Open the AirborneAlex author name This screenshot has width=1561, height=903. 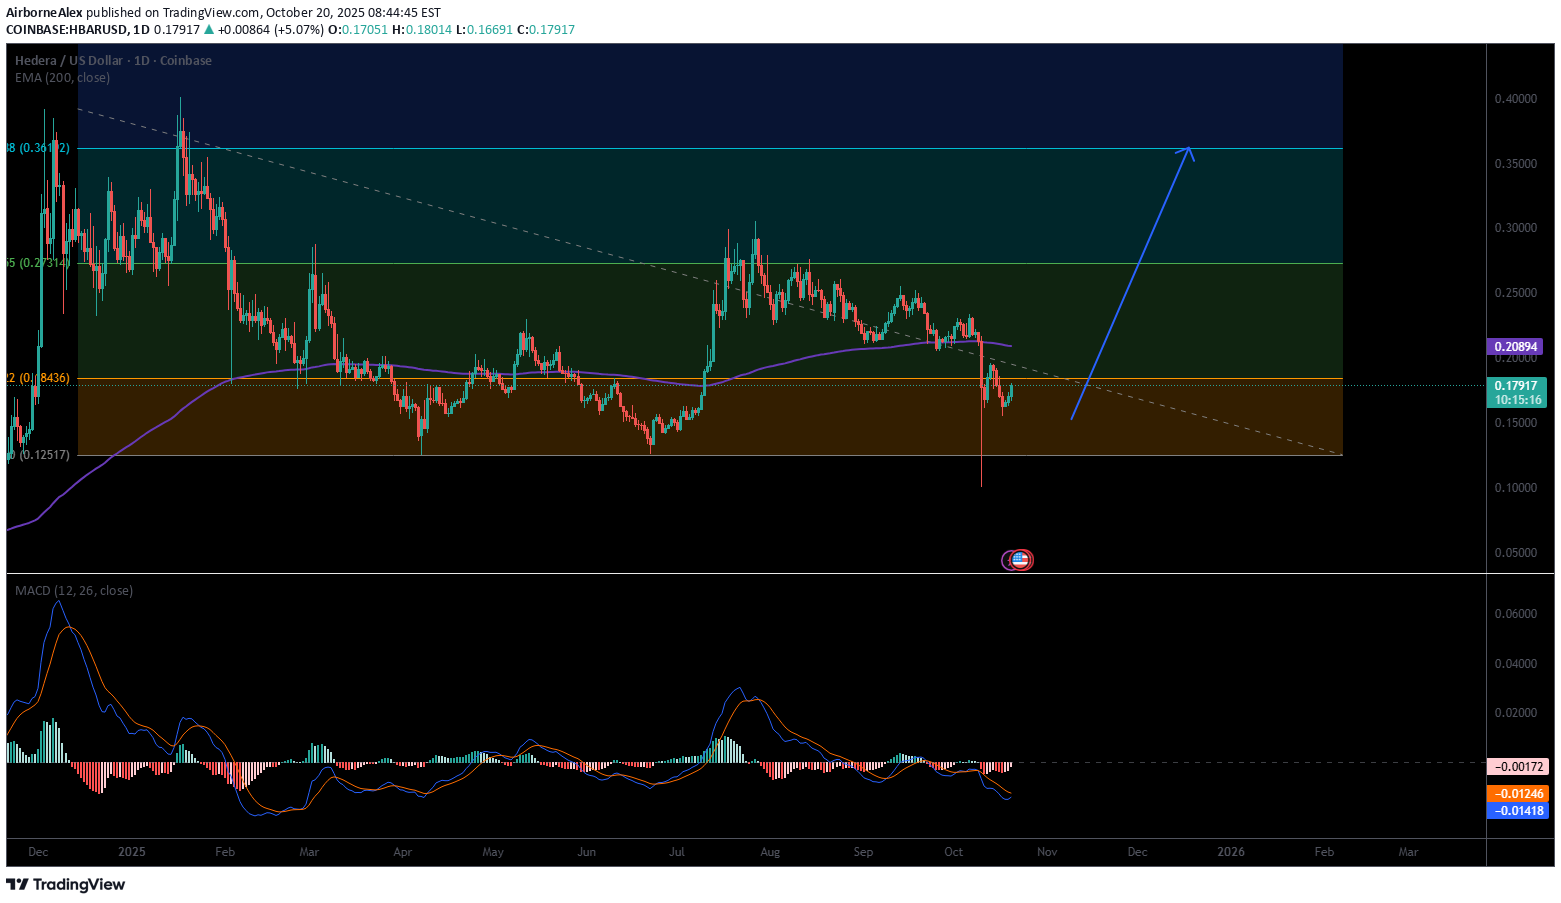point(44,13)
